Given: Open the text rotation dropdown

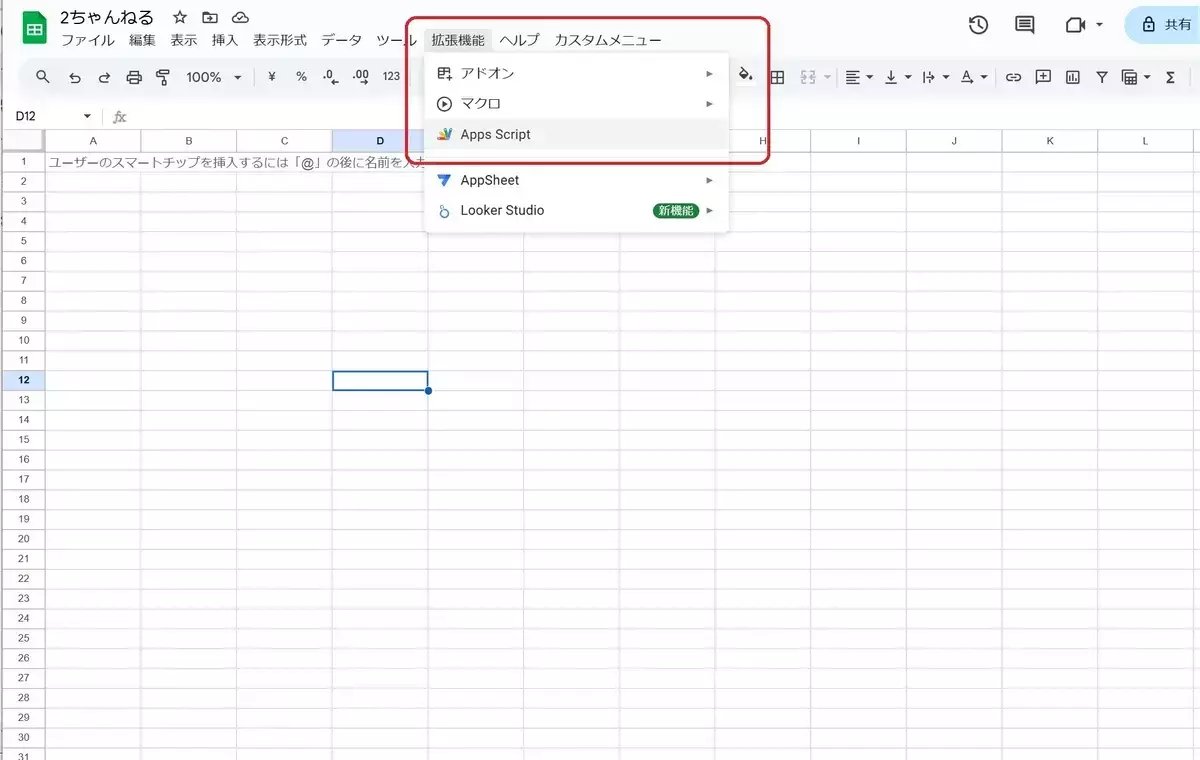Looking at the screenshot, I should 973,77.
